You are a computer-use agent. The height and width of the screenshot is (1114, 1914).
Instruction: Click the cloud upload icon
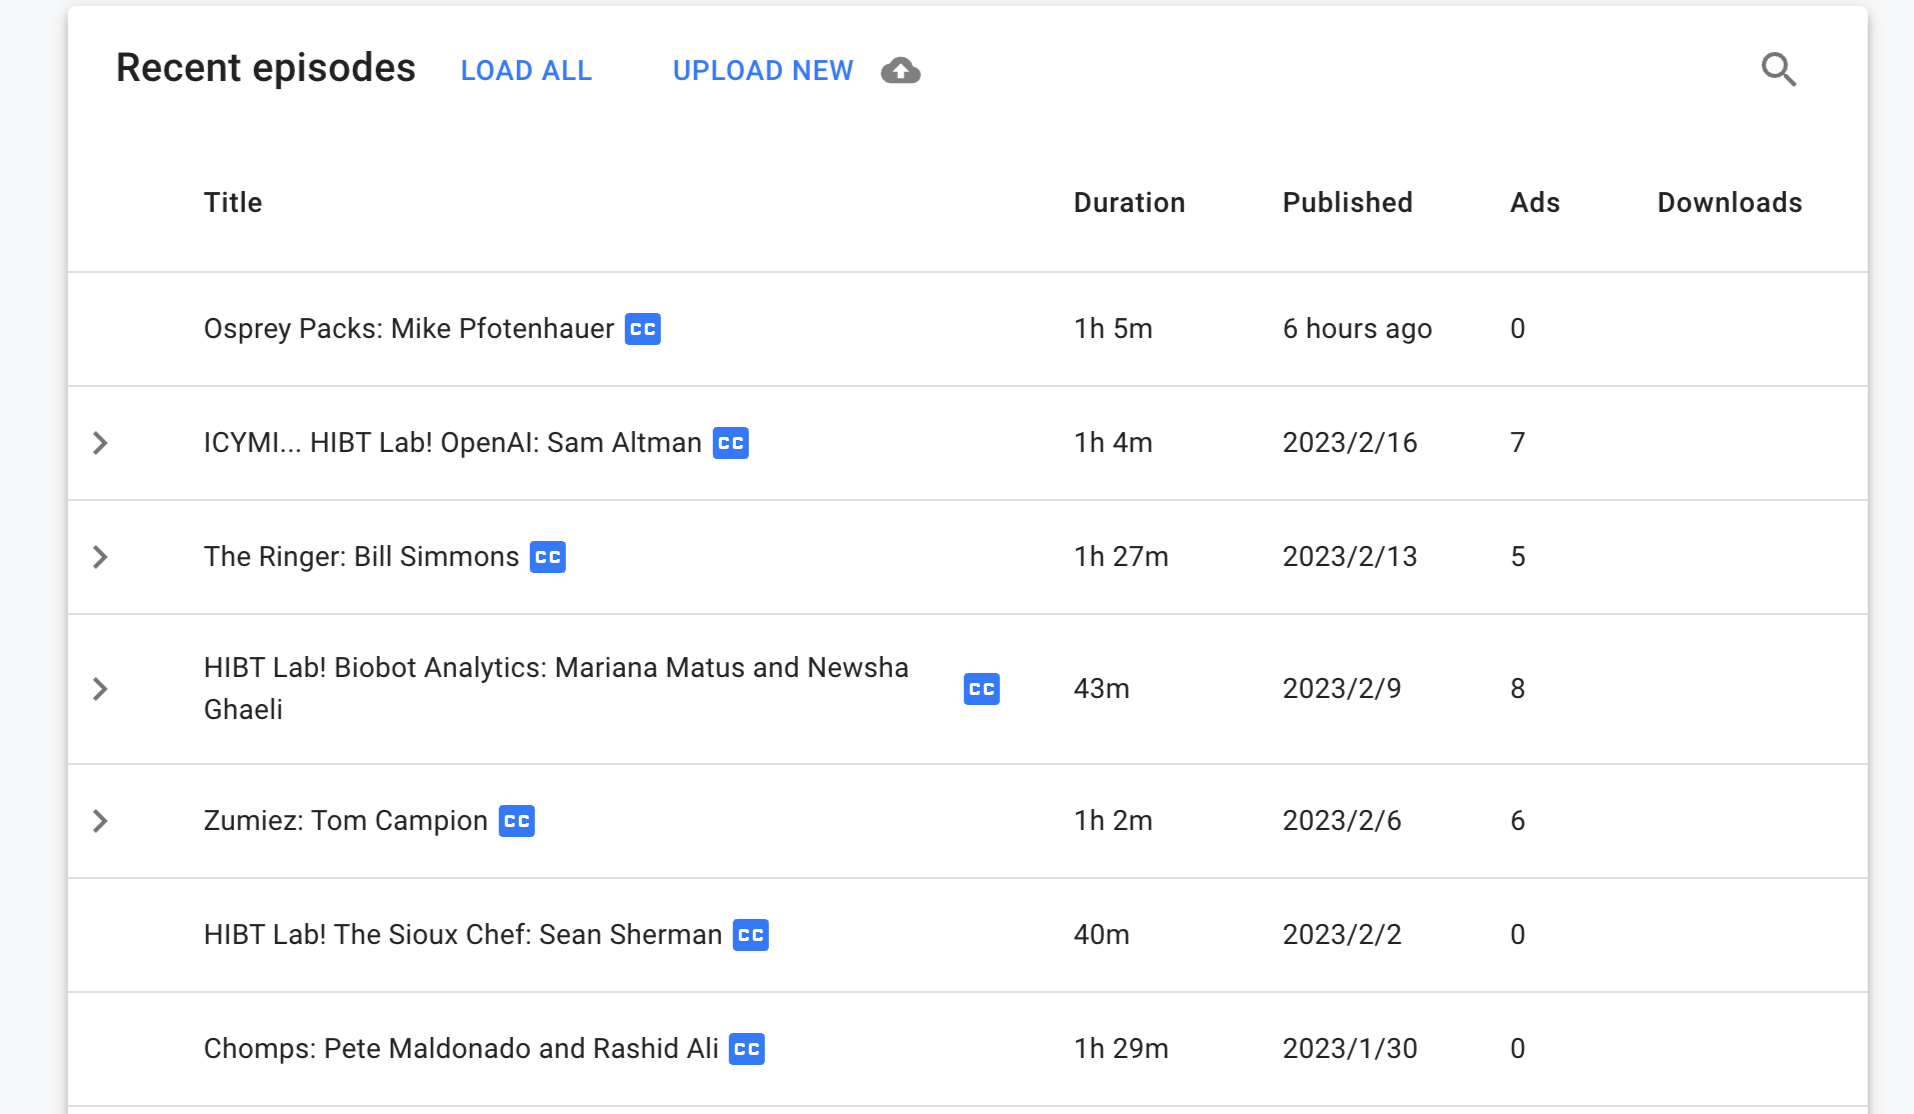pos(900,71)
